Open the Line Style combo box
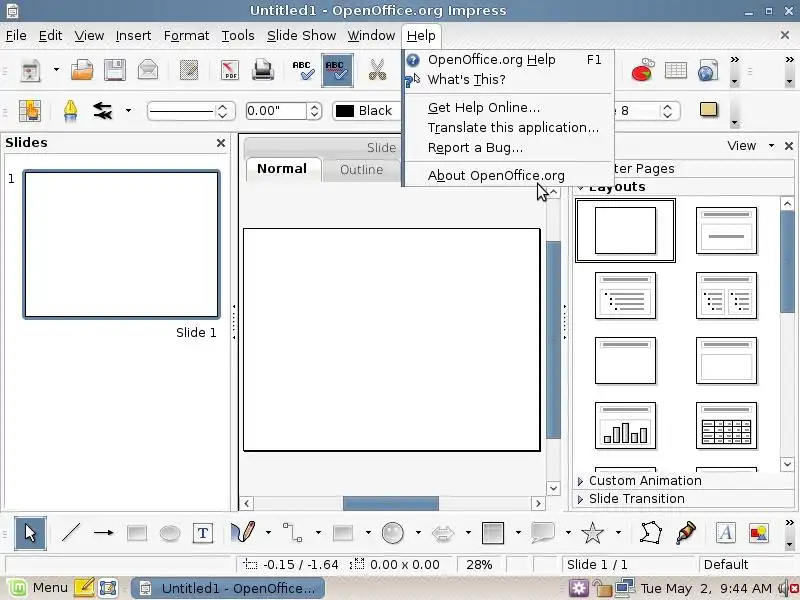The image size is (800, 600). coord(191,111)
